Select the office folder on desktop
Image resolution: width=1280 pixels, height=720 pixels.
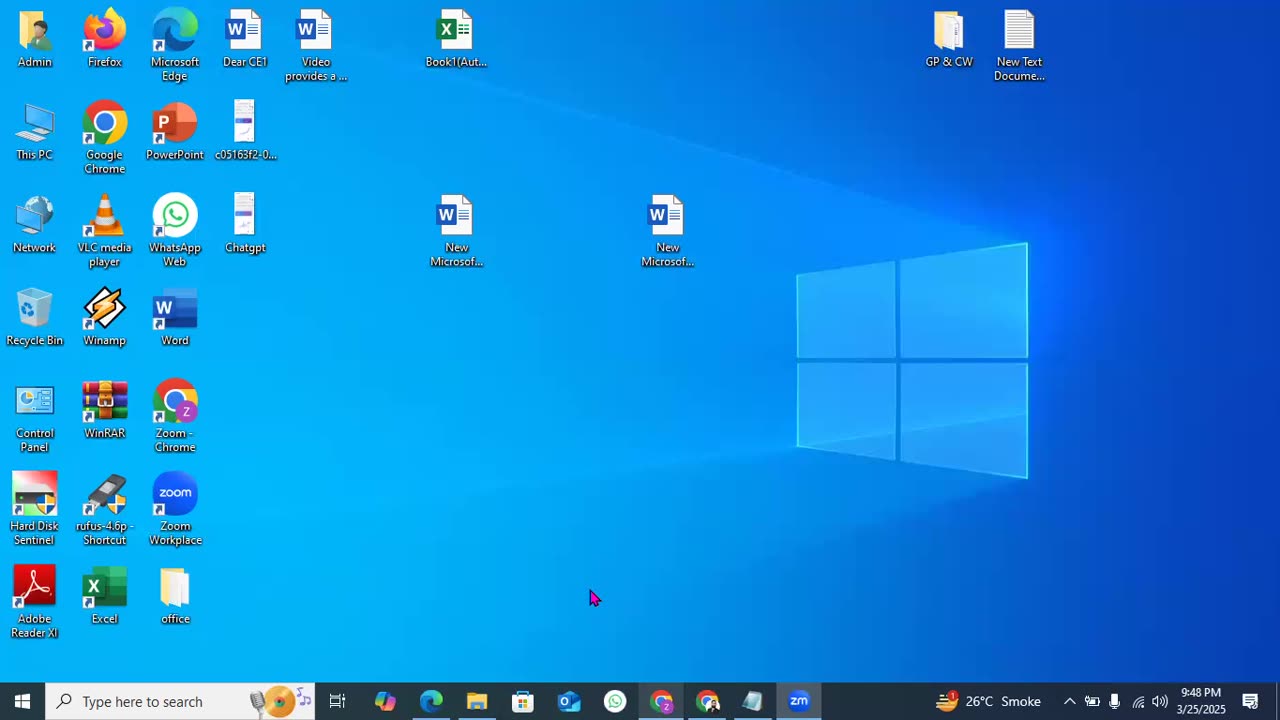pyautogui.click(x=175, y=597)
